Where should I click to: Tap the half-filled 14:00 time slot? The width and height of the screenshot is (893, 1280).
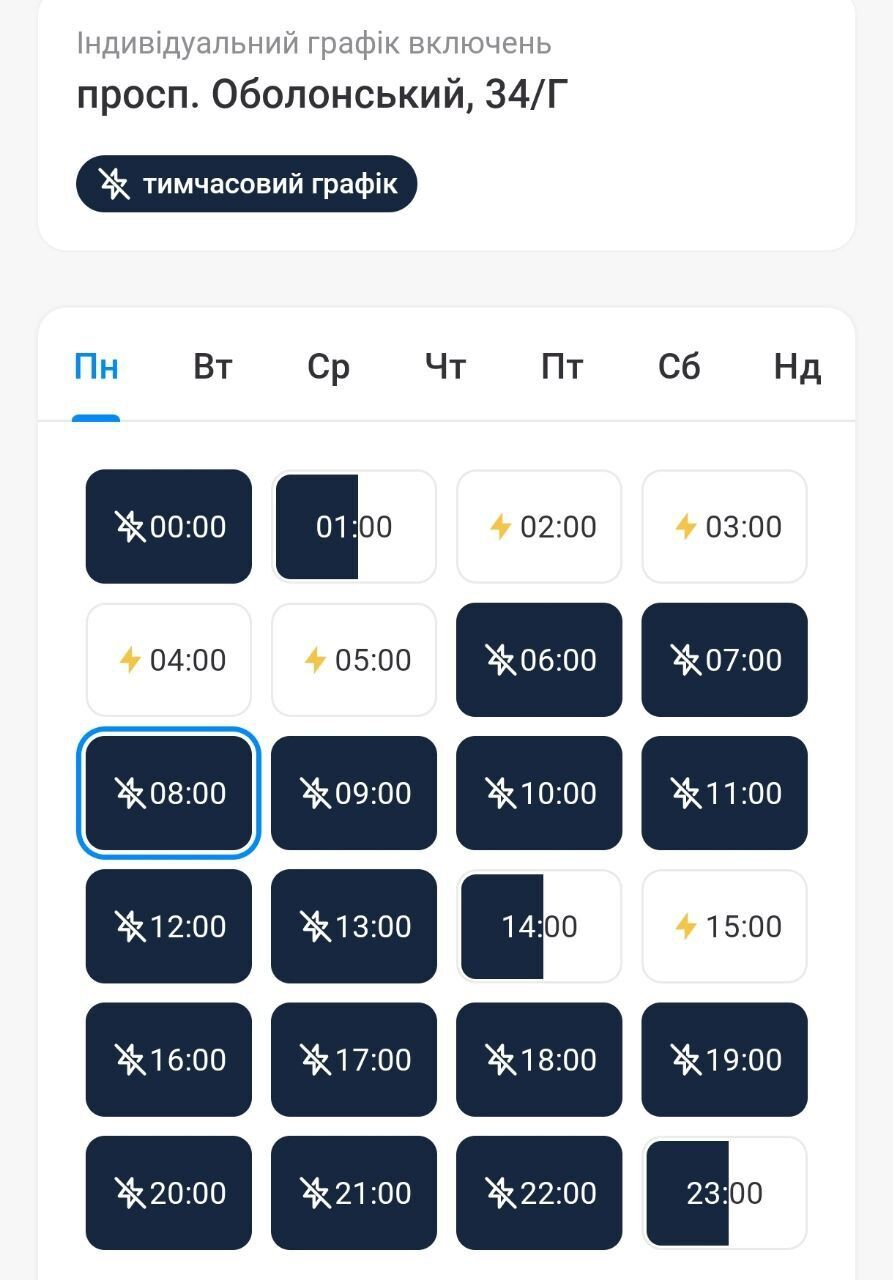point(539,927)
